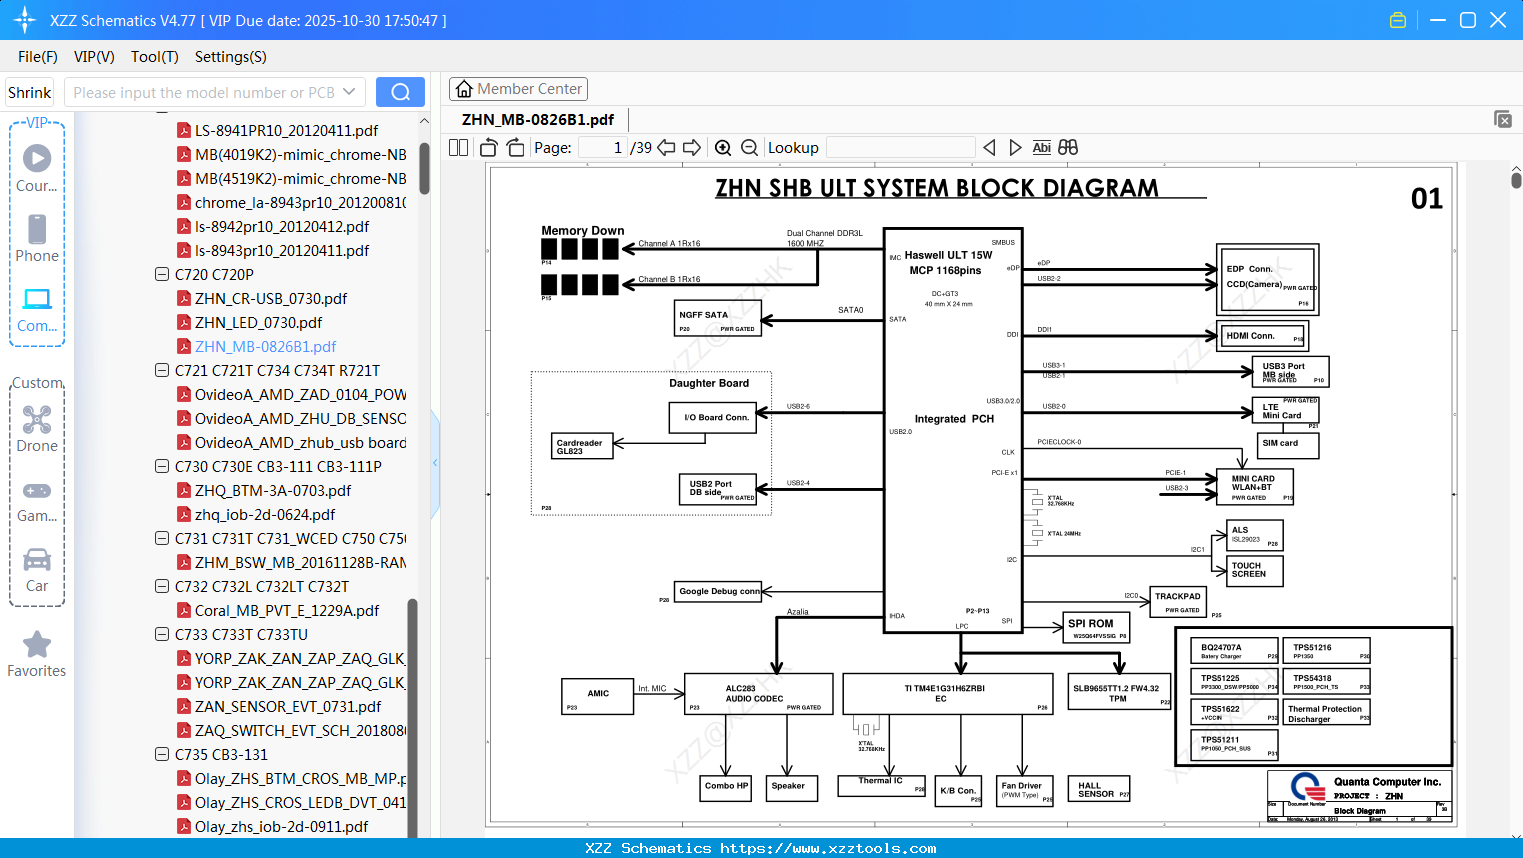
Task: Open Coral_MB_PVT_E_1229A.pdf
Action: pos(287,610)
